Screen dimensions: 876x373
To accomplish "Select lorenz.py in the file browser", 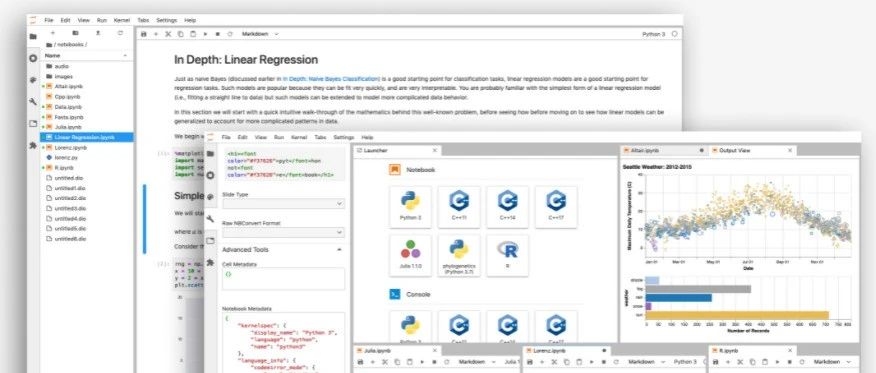I will 87,157.
